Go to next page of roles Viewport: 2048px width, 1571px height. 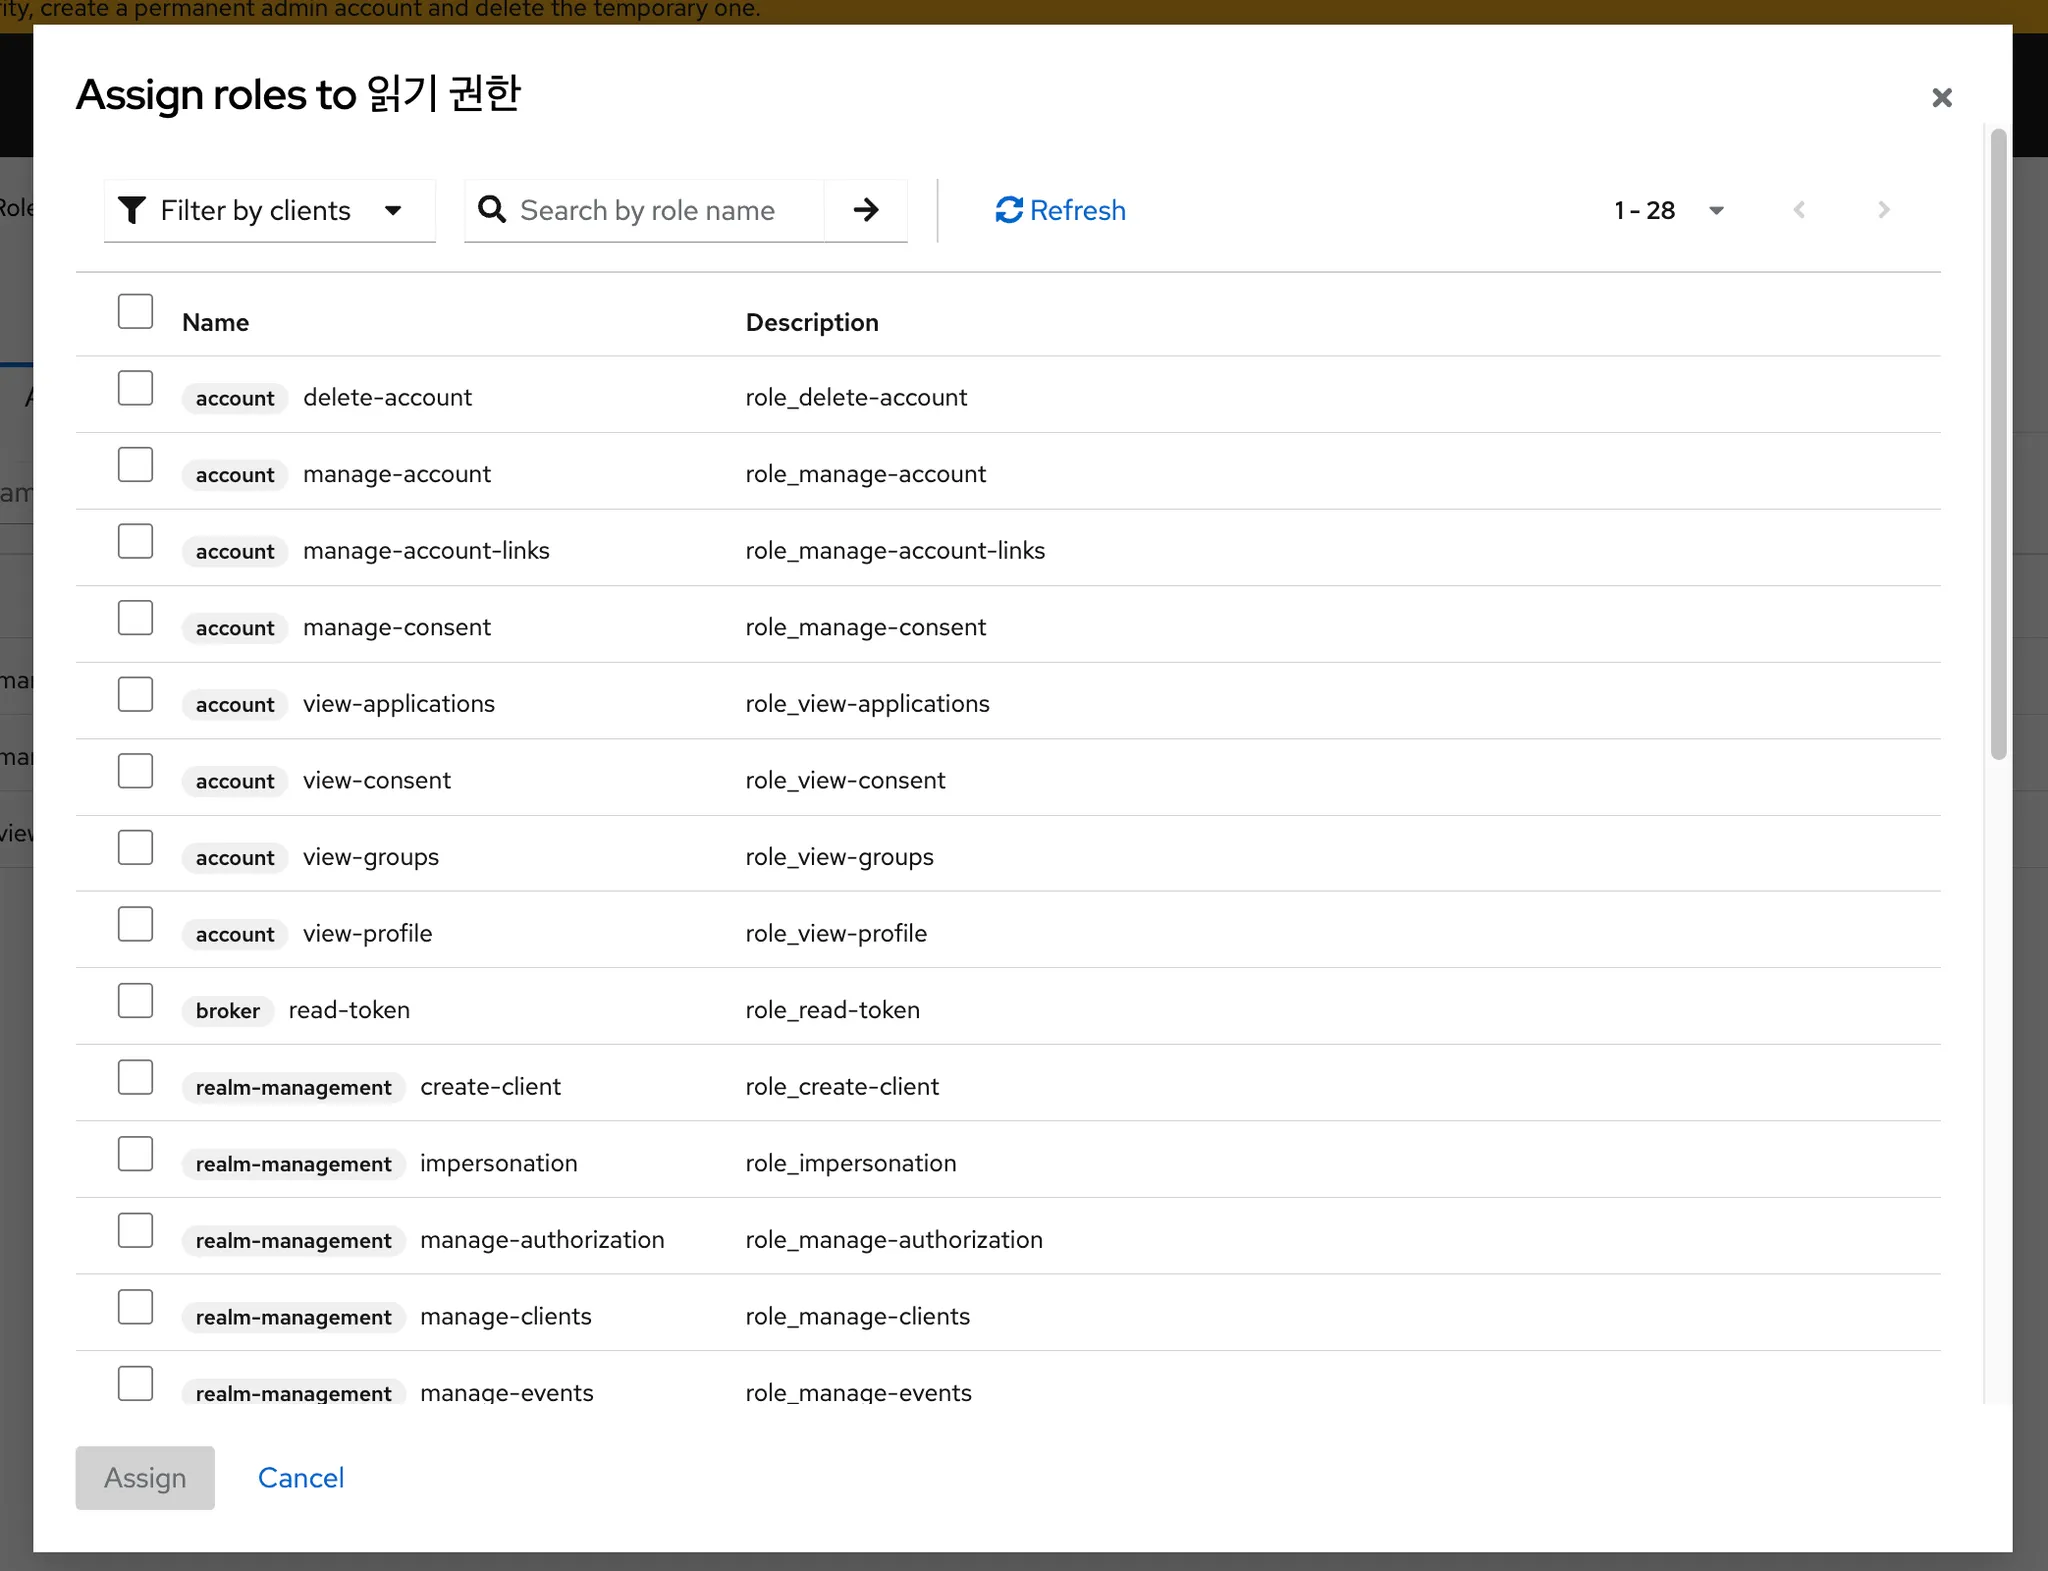click(1883, 210)
